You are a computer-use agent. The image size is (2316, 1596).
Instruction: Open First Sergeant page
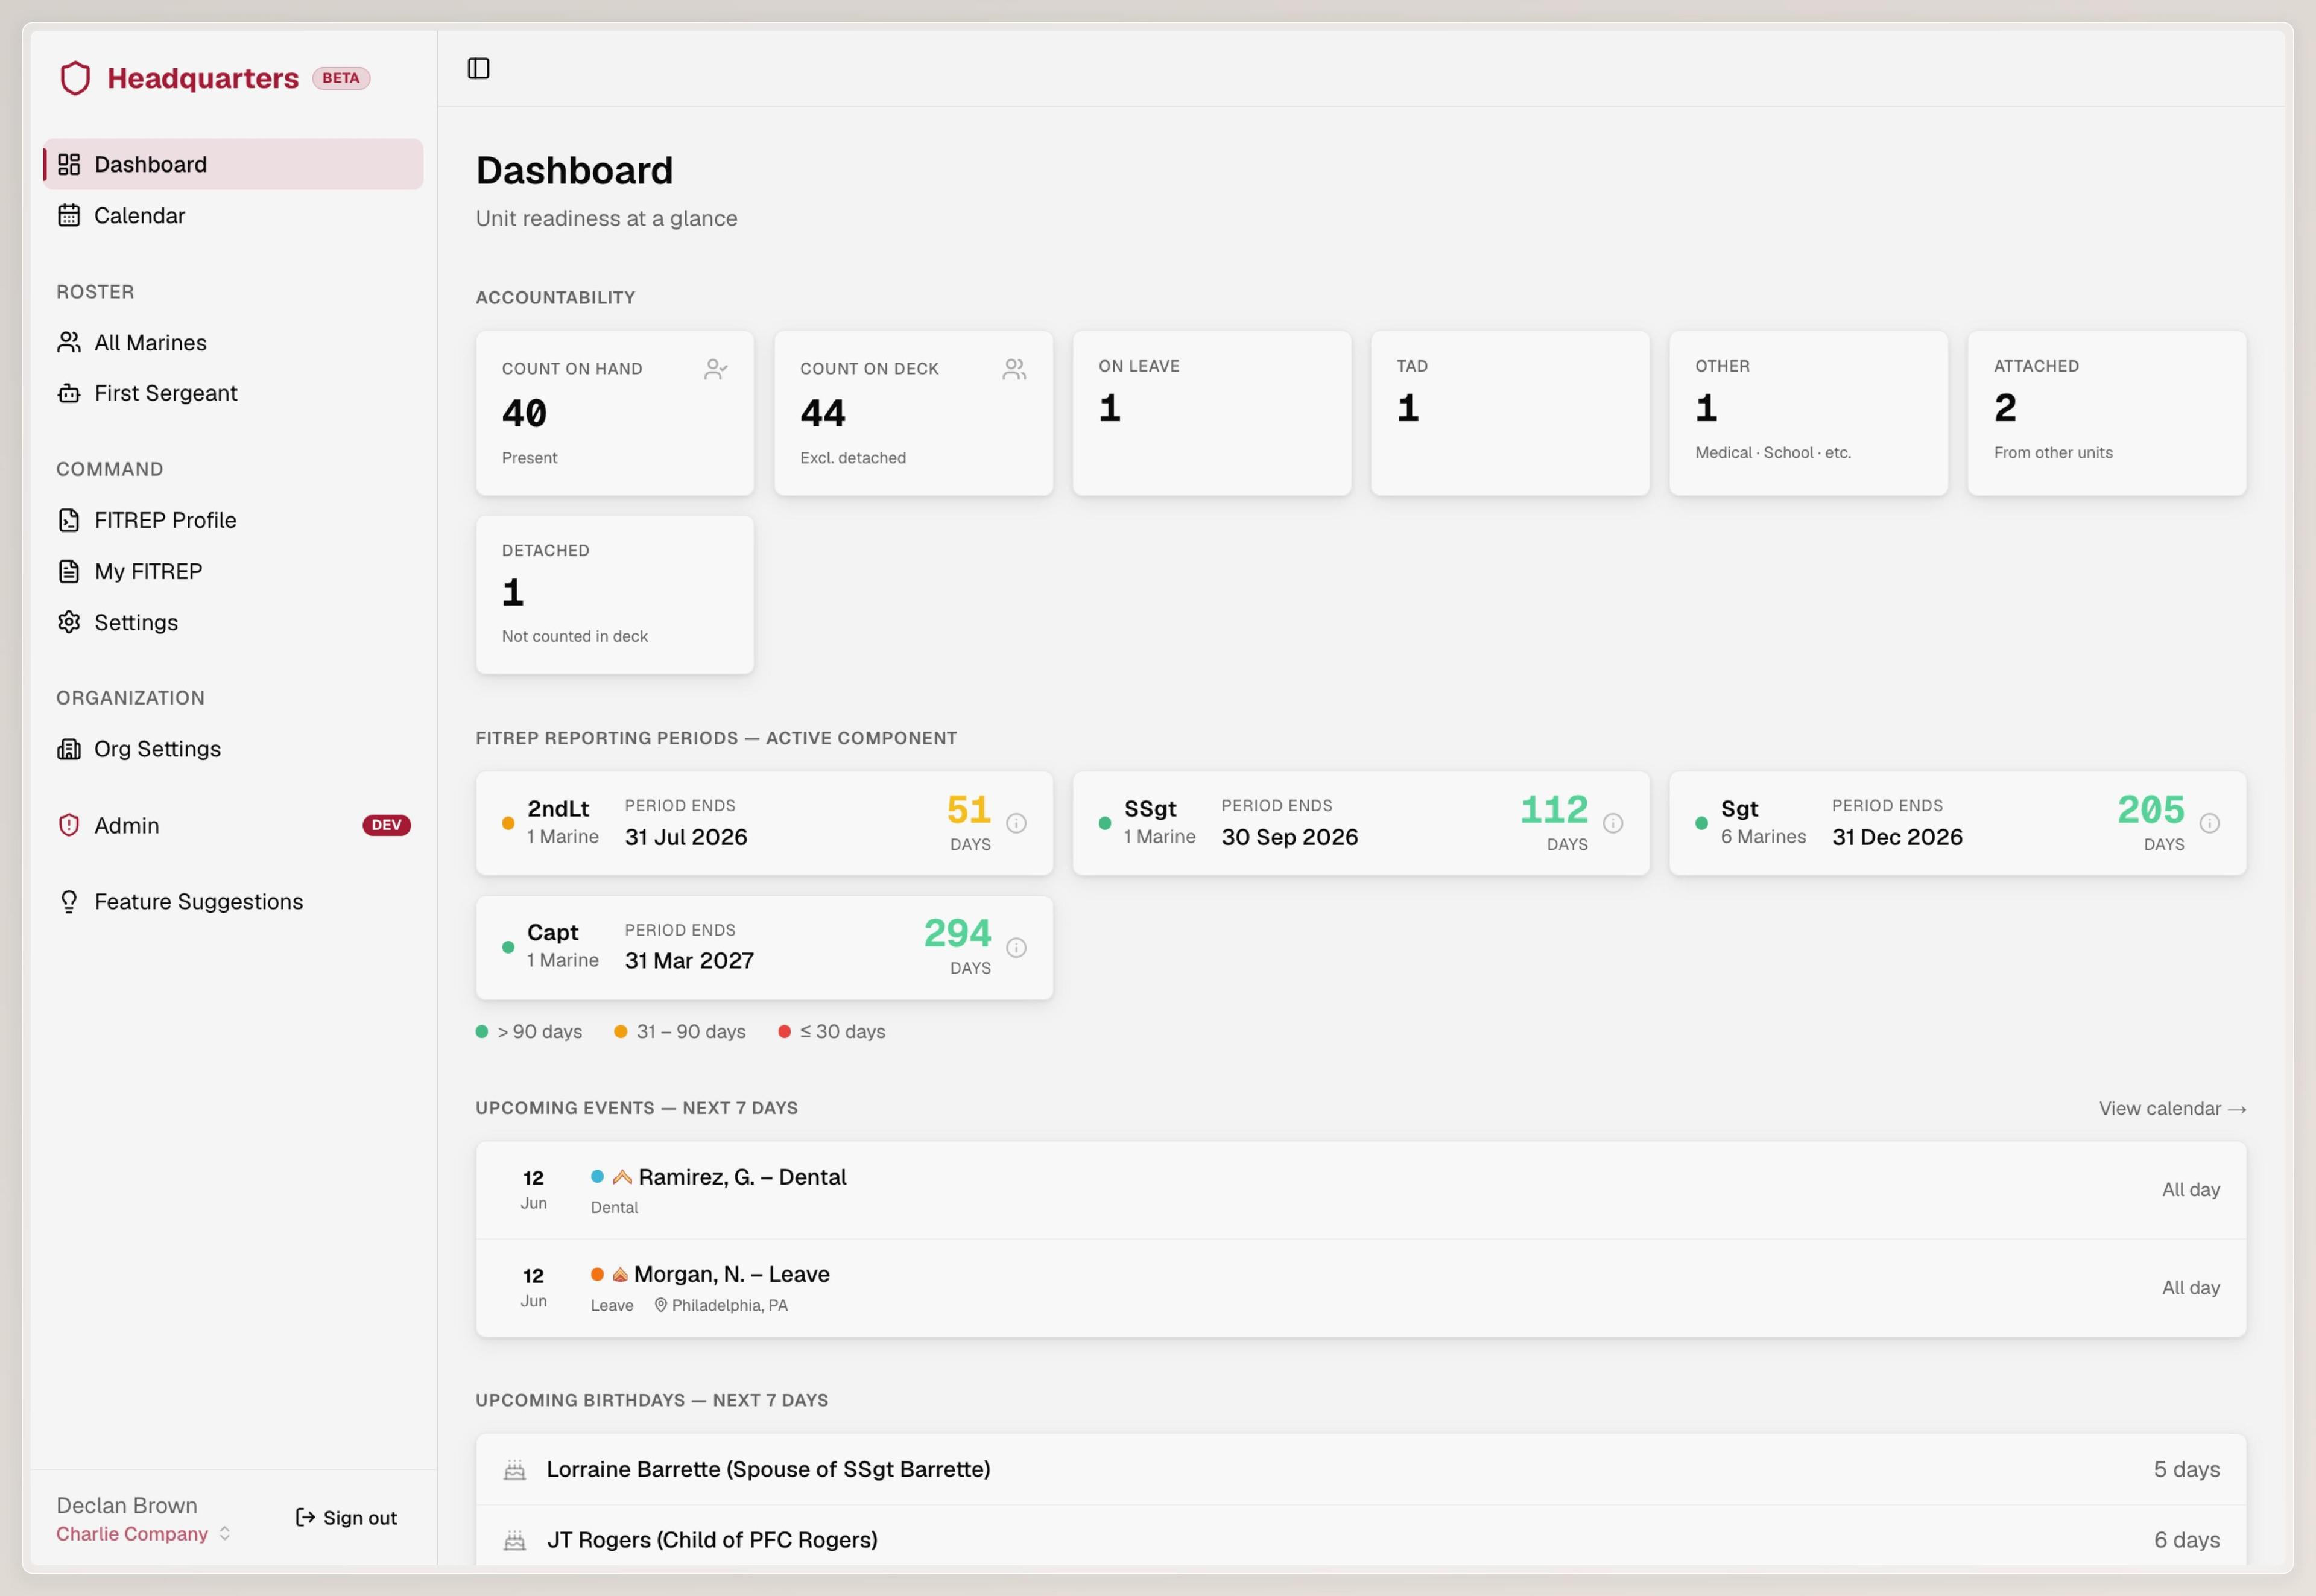(x=233, y=393)
